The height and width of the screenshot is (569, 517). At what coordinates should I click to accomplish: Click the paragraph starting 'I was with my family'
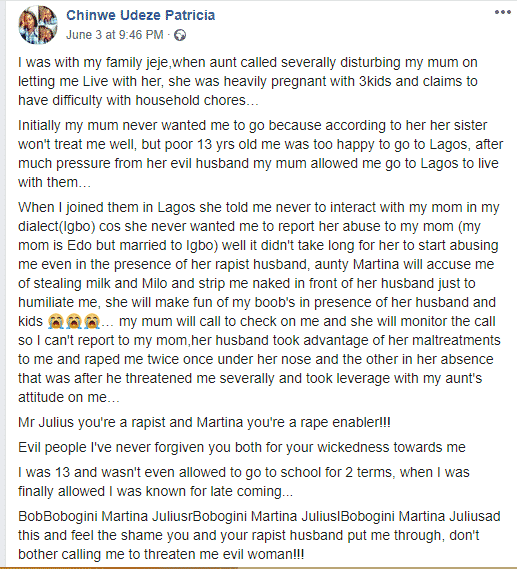click(248, 81)
